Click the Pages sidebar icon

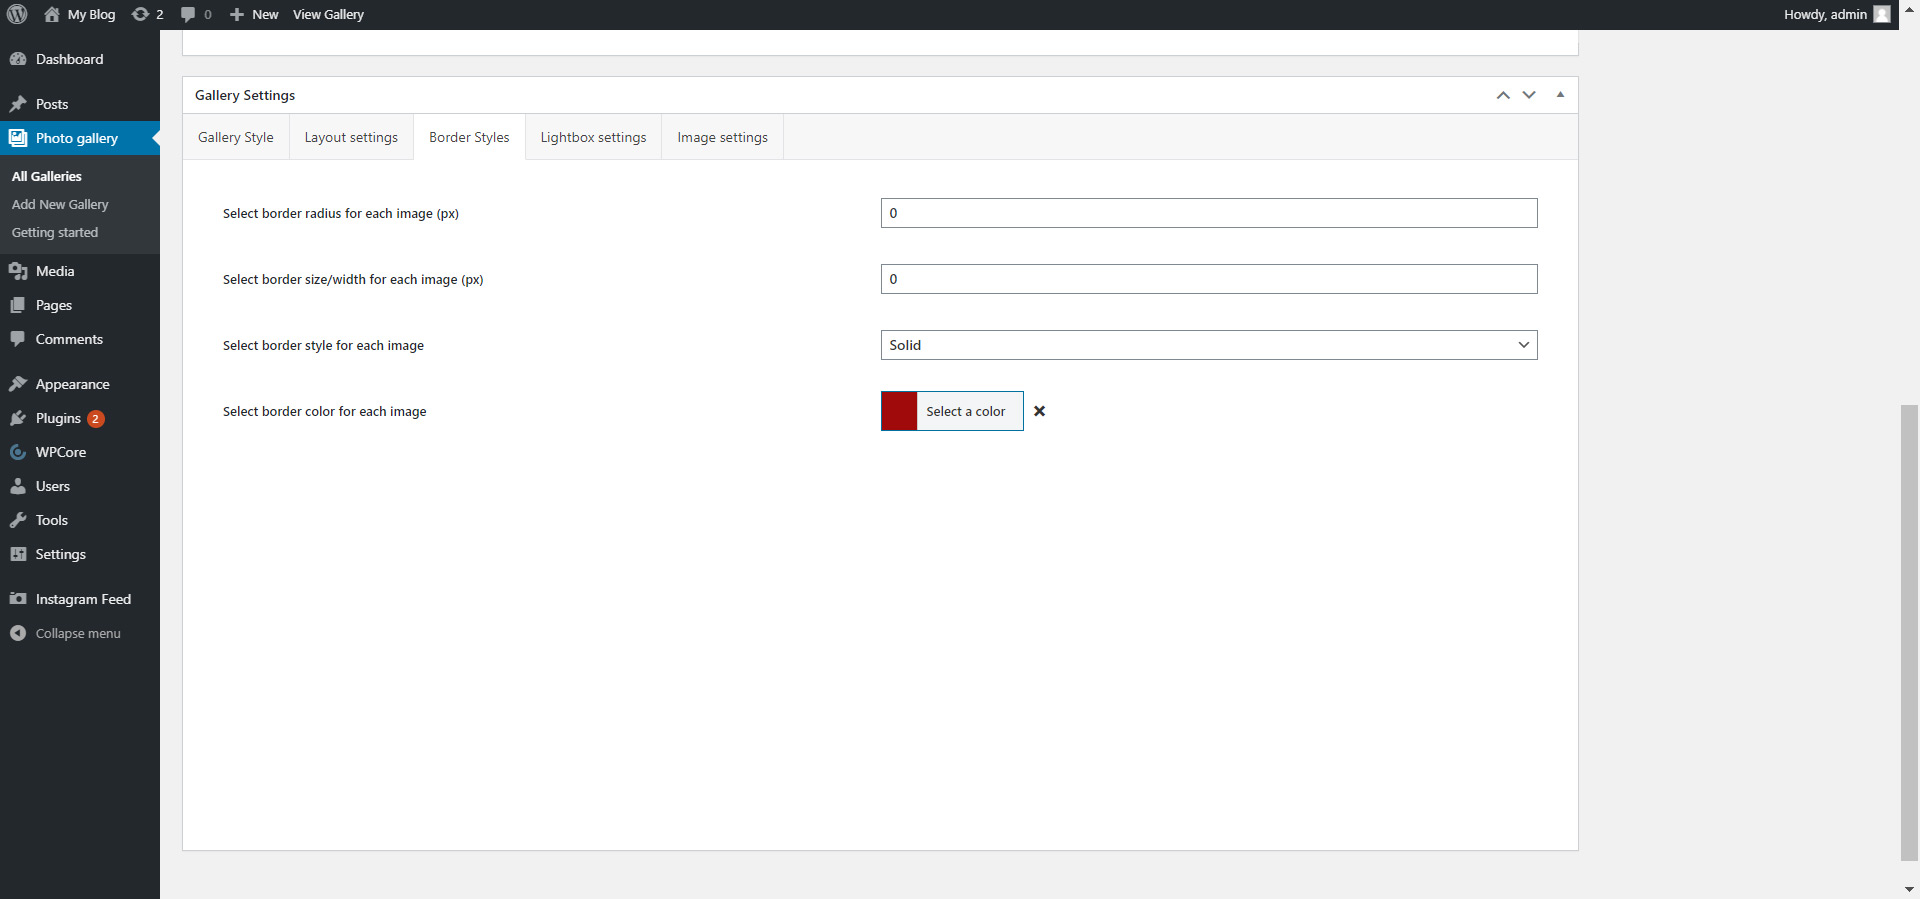pos(18,305)
